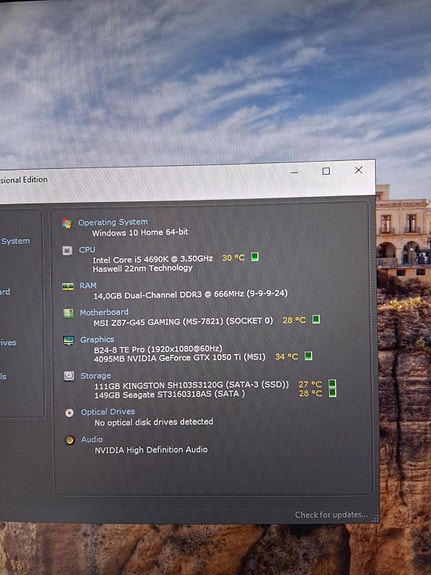Click the Graphics monitor icon
This screenshot has height=575, width=431.
69,340
